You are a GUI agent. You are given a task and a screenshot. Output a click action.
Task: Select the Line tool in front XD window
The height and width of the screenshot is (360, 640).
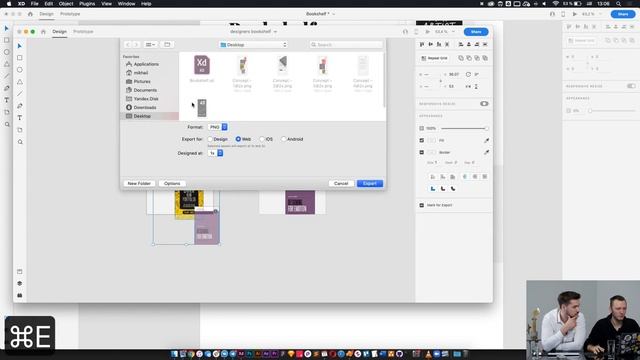(x=20, y=94)
